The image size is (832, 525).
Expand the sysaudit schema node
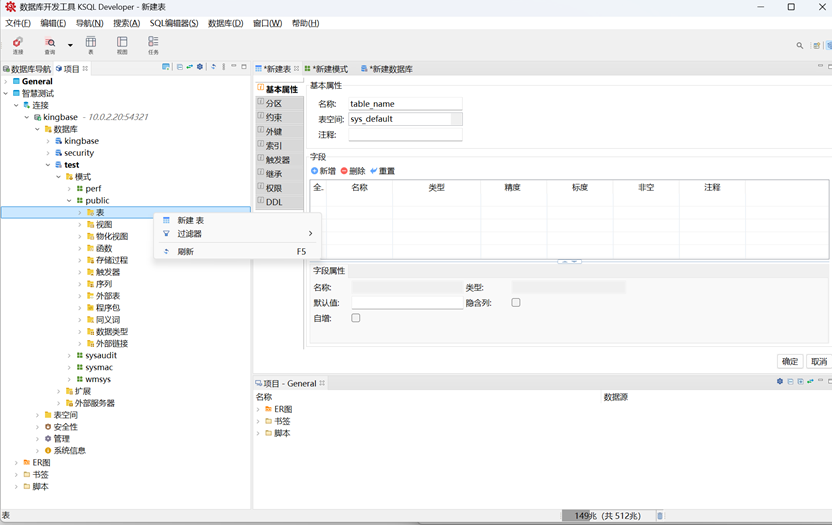tap(69, 355)
